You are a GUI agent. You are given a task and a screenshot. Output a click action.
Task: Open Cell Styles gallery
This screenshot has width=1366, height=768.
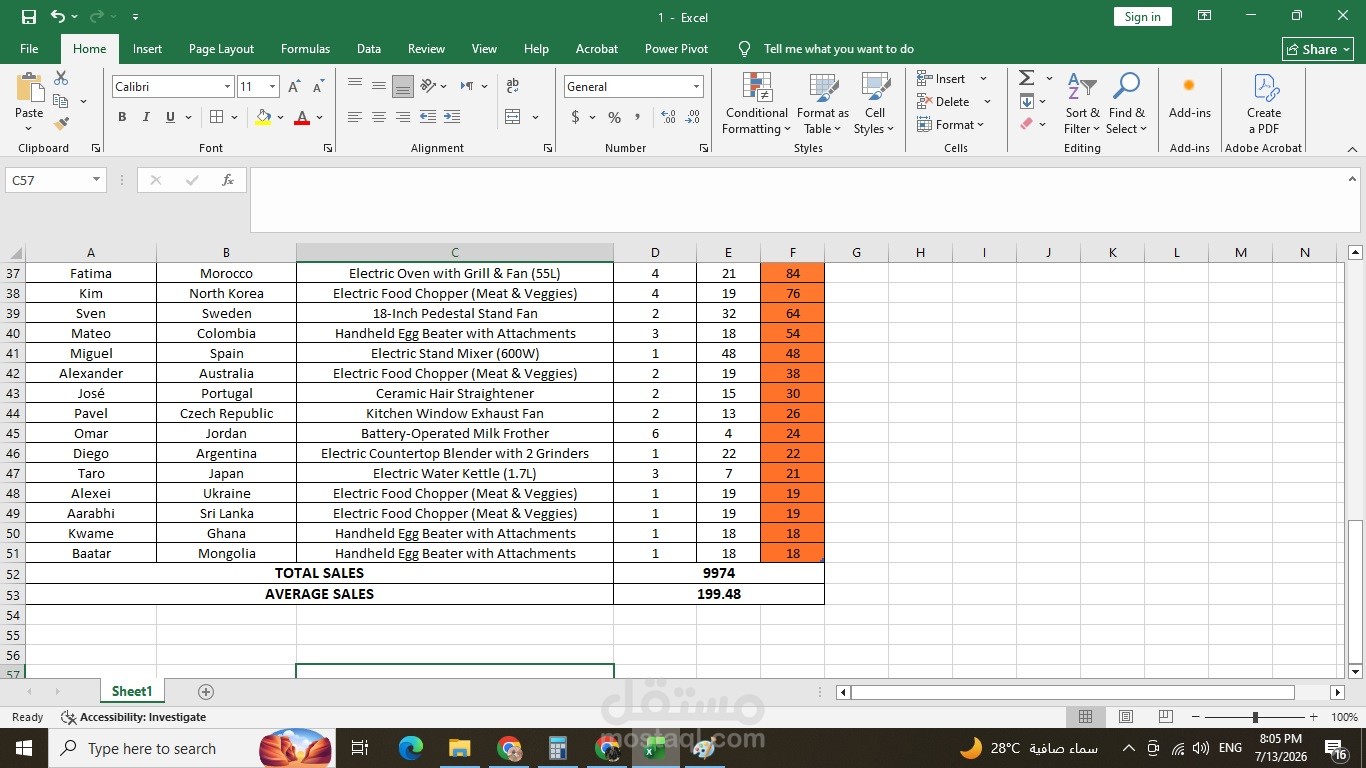tap(875, 104)
